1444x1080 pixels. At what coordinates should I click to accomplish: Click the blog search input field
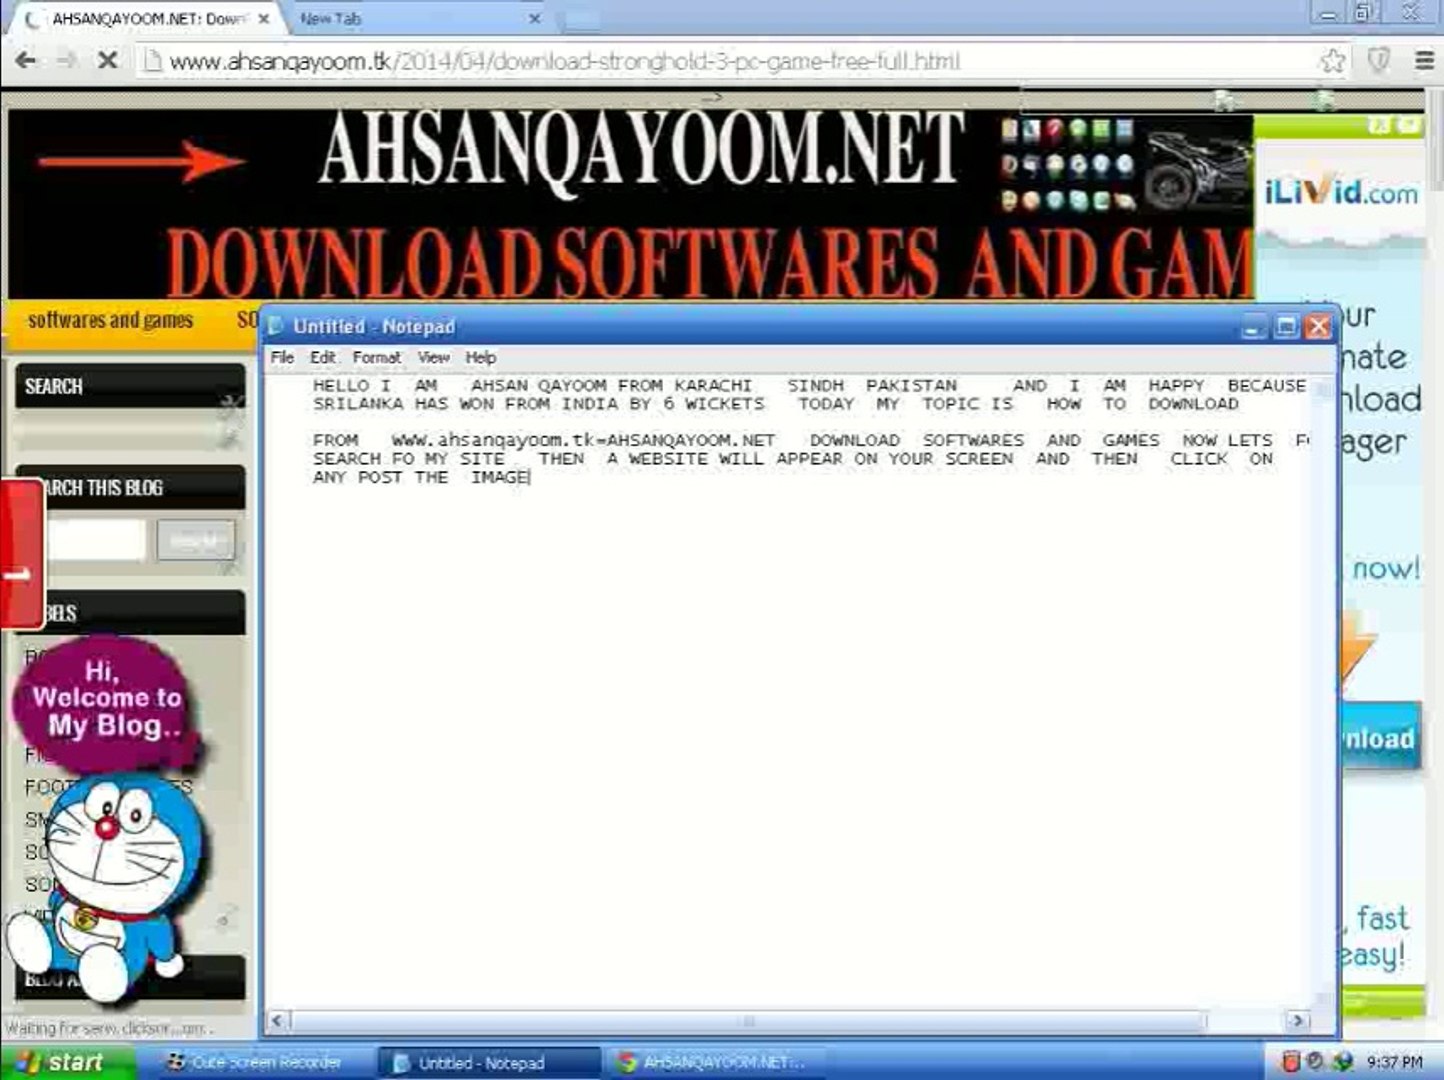(95, 541)
